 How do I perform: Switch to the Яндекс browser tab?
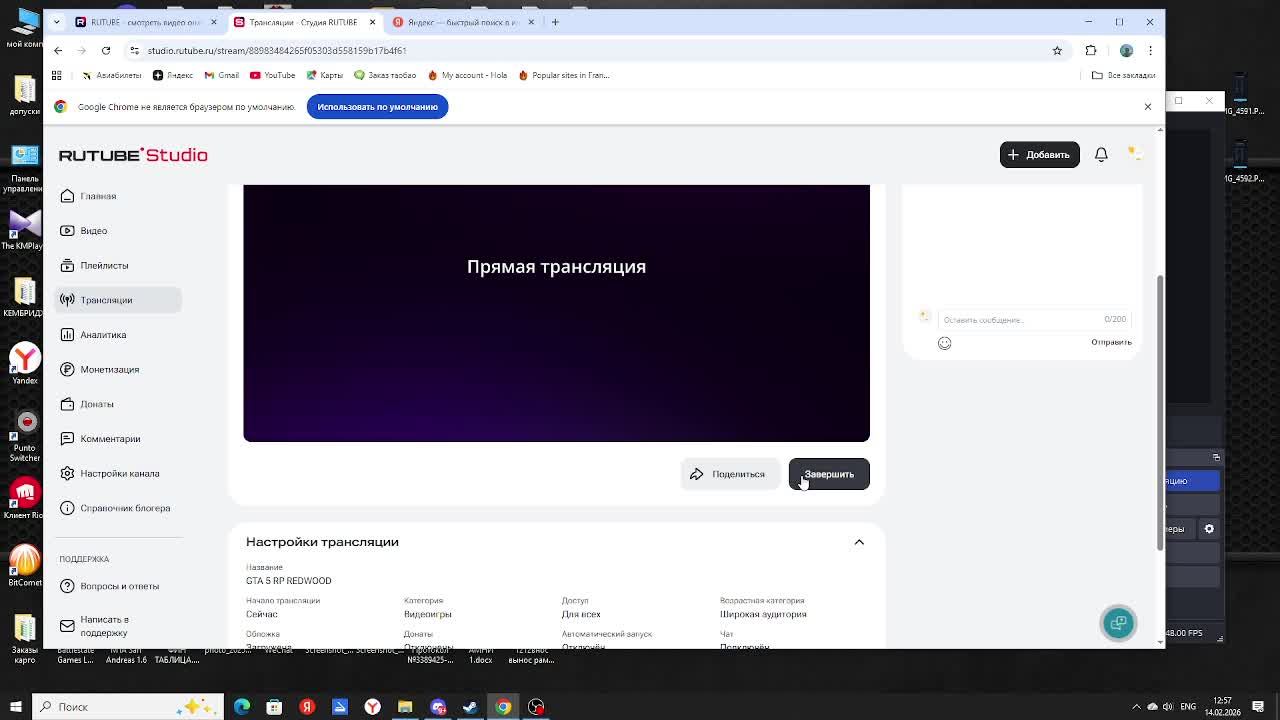point(462,22)
